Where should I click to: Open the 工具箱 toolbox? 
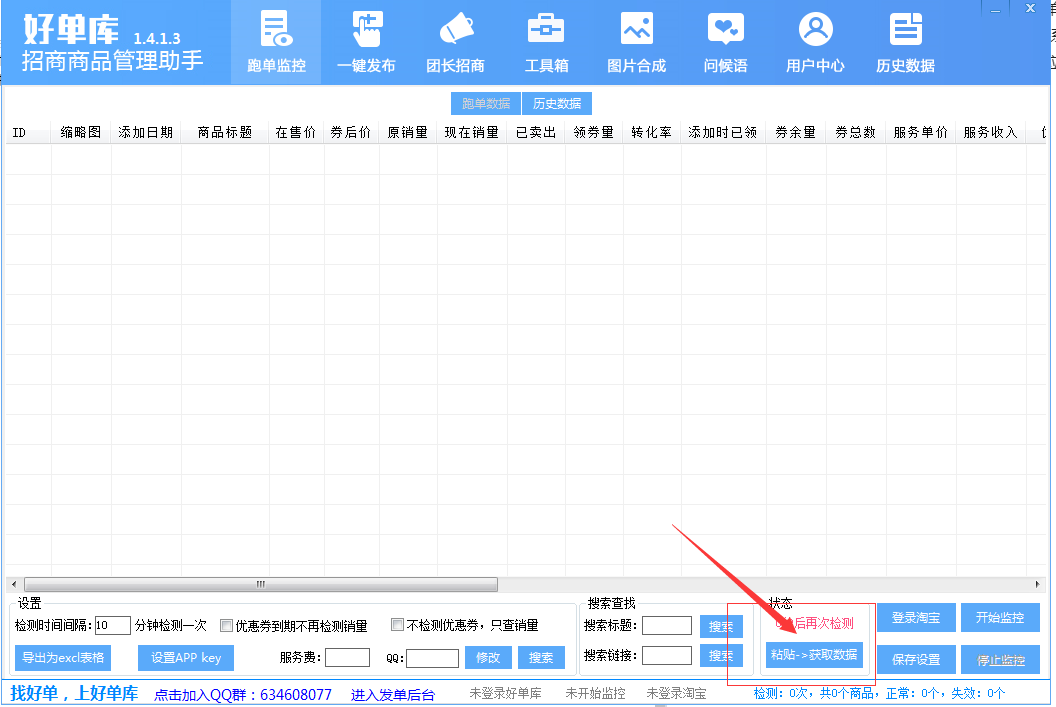click(x=546, y=42)
